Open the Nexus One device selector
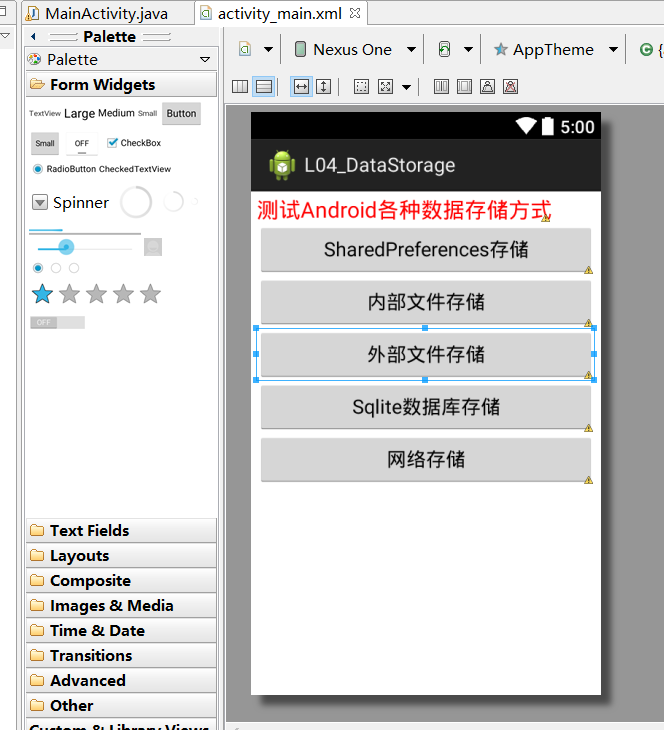The height and width of the screenshot is (730, 664). point(355,49)
